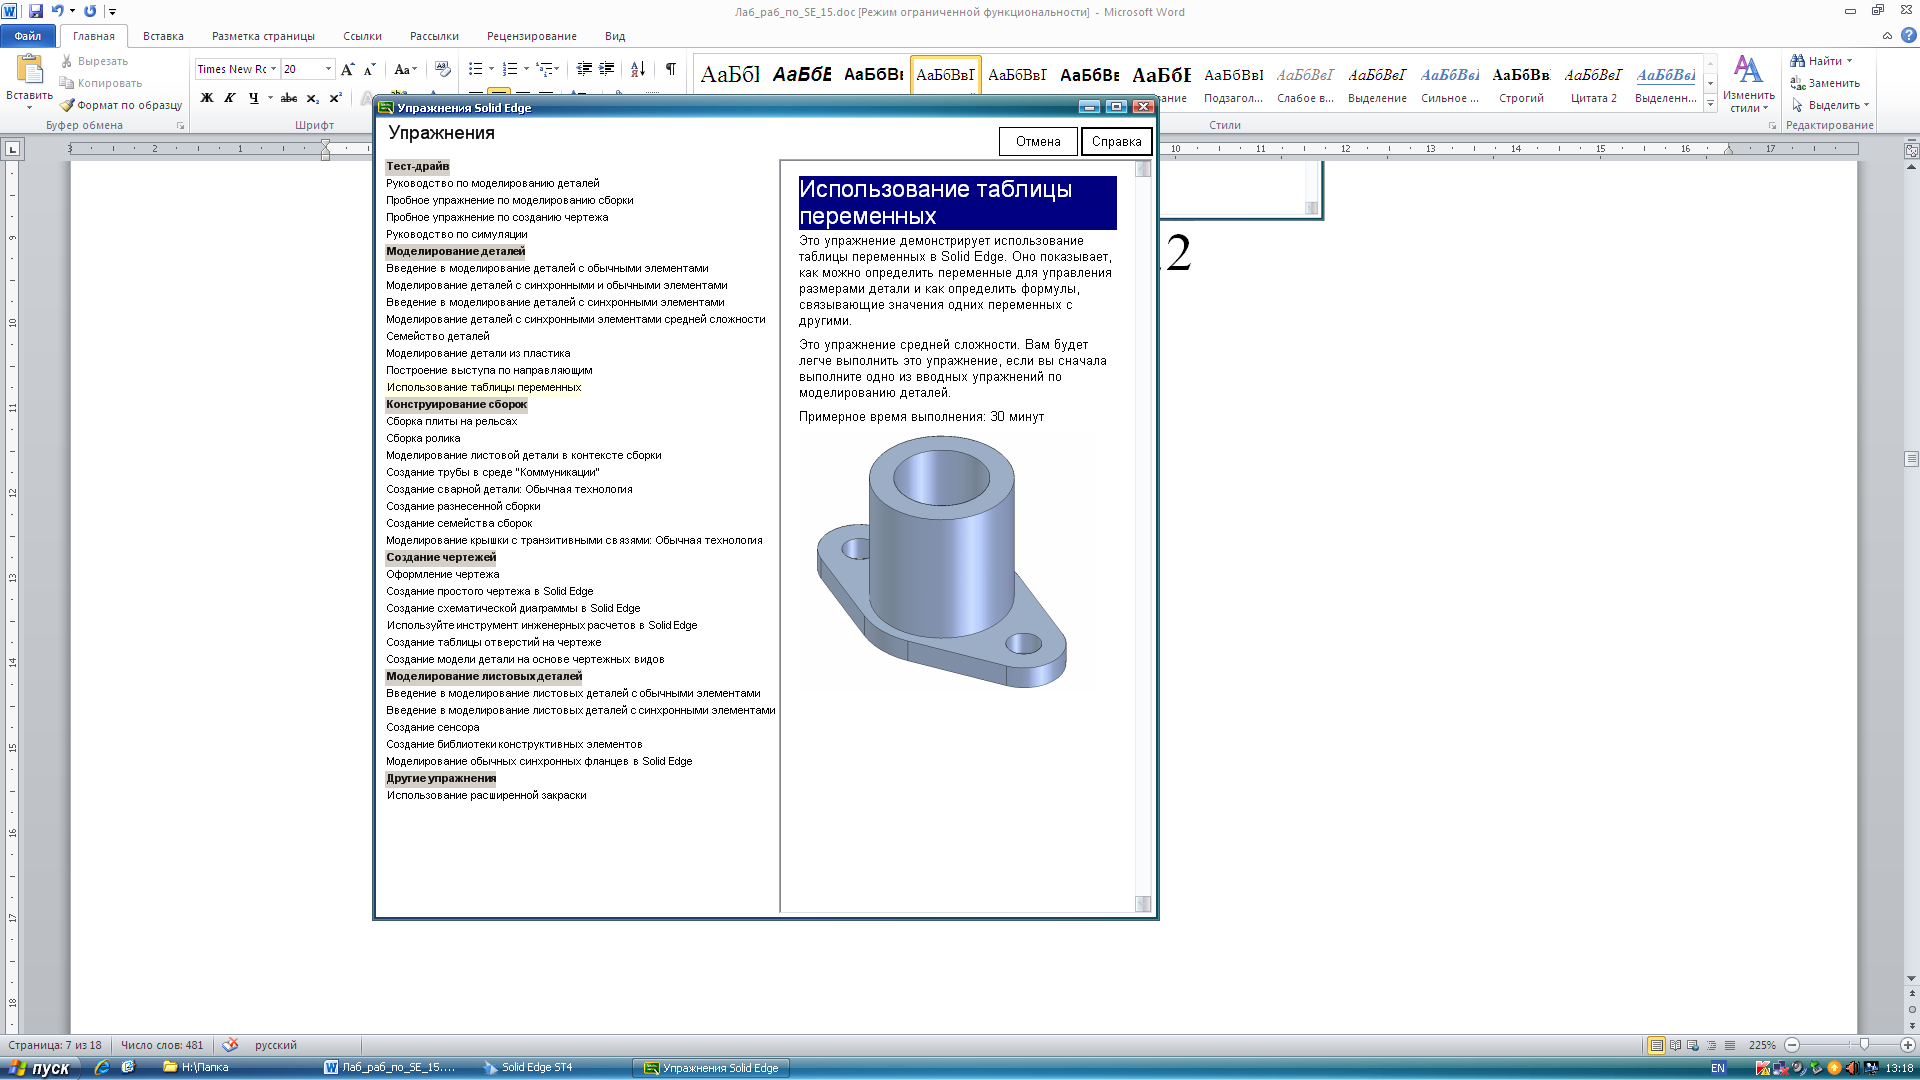Open the font name dropdown Times New Roman

point(273,69)
